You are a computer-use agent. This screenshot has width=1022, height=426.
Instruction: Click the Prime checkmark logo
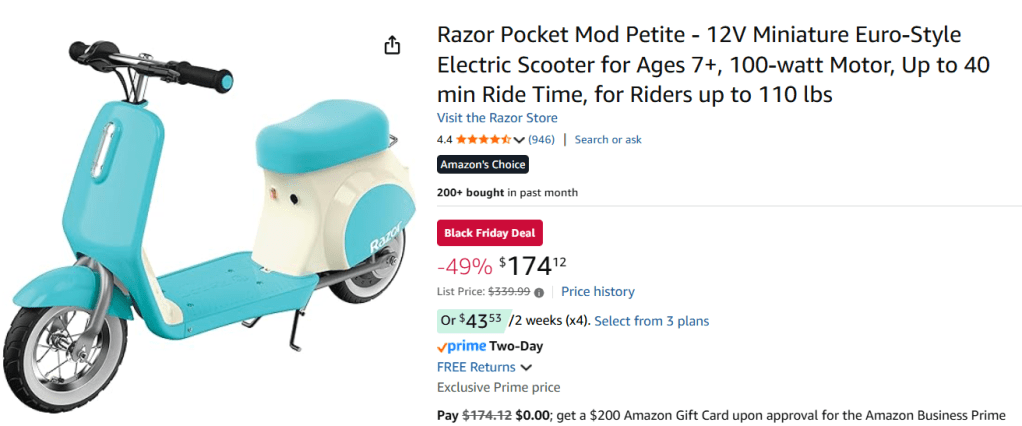461,346
